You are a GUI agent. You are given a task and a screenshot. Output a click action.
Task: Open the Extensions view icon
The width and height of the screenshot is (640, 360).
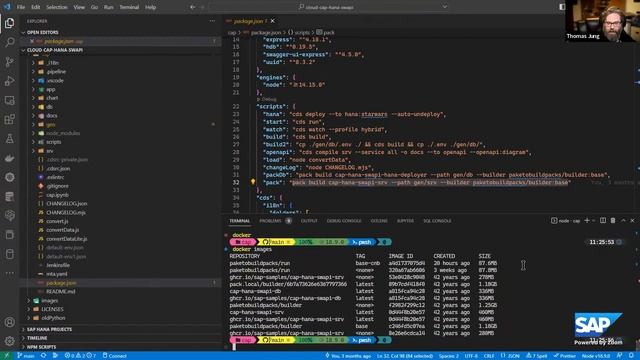[9, 119]
